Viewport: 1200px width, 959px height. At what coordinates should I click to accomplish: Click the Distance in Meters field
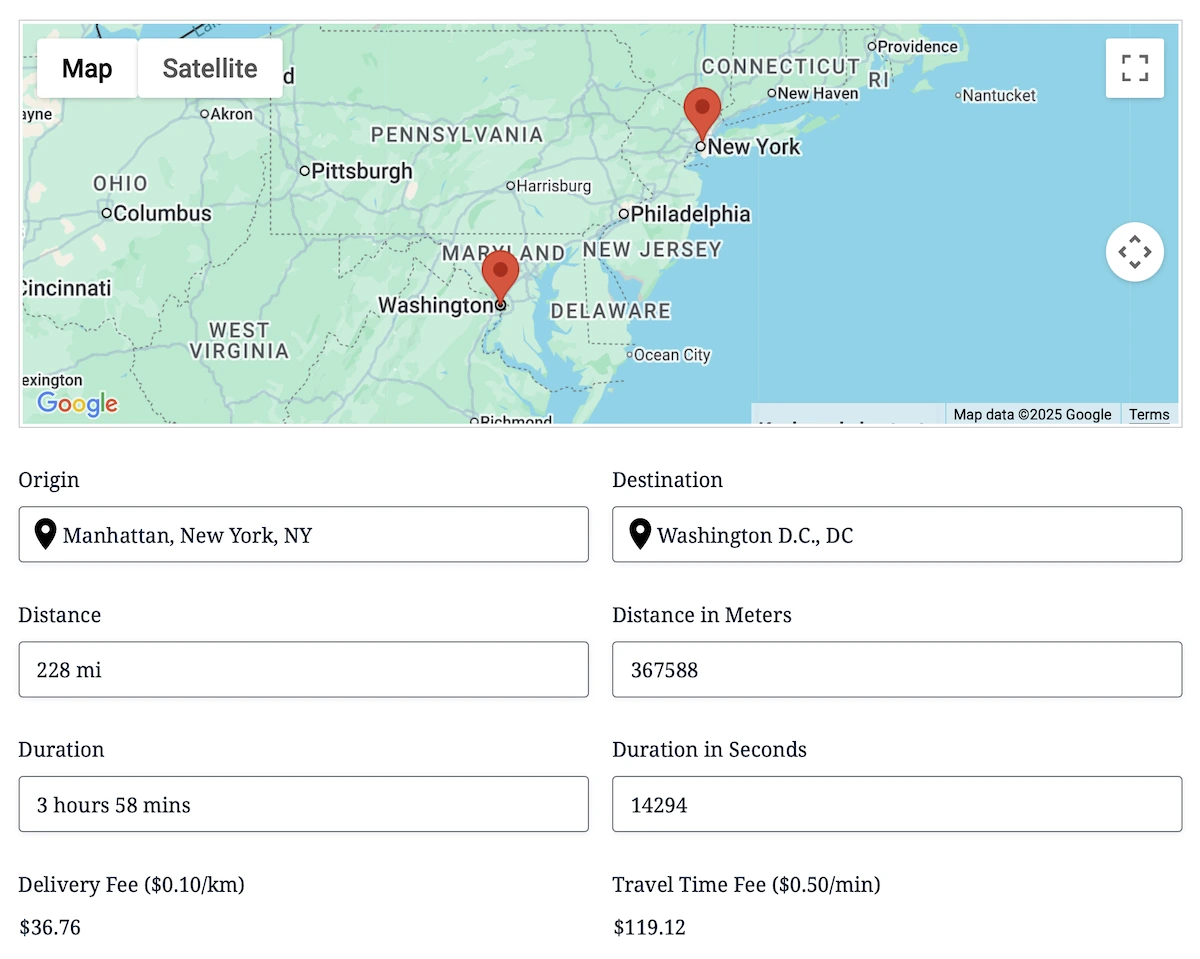(x=897, y=670)
